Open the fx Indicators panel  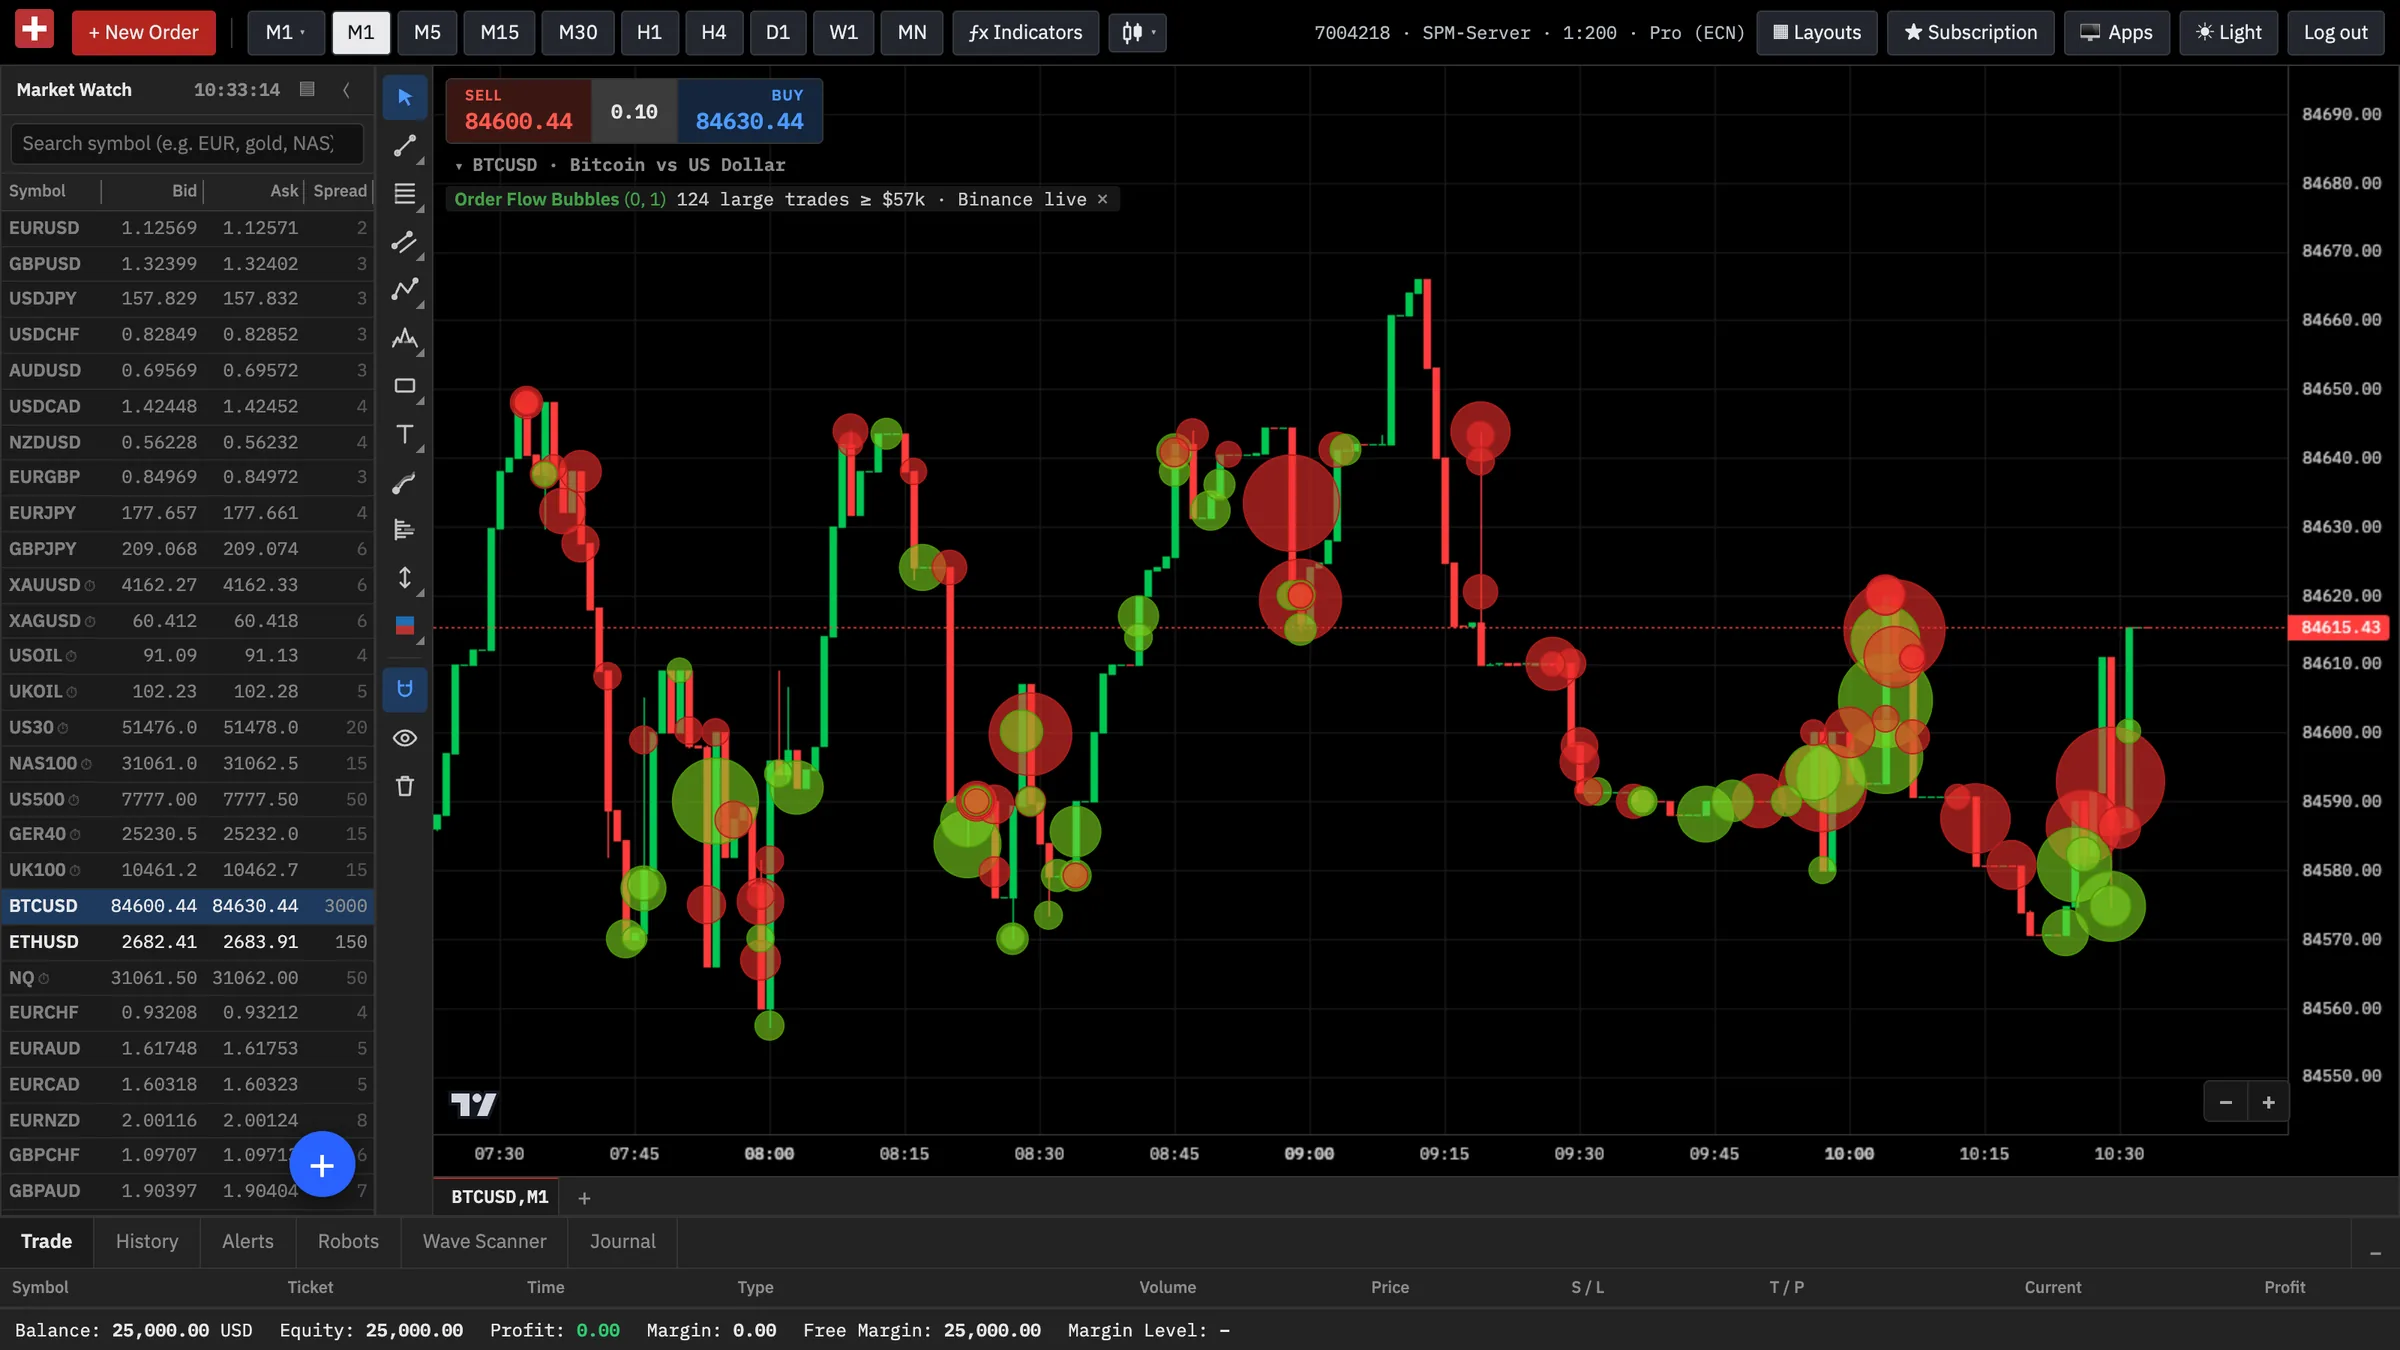coord(1025,32)
